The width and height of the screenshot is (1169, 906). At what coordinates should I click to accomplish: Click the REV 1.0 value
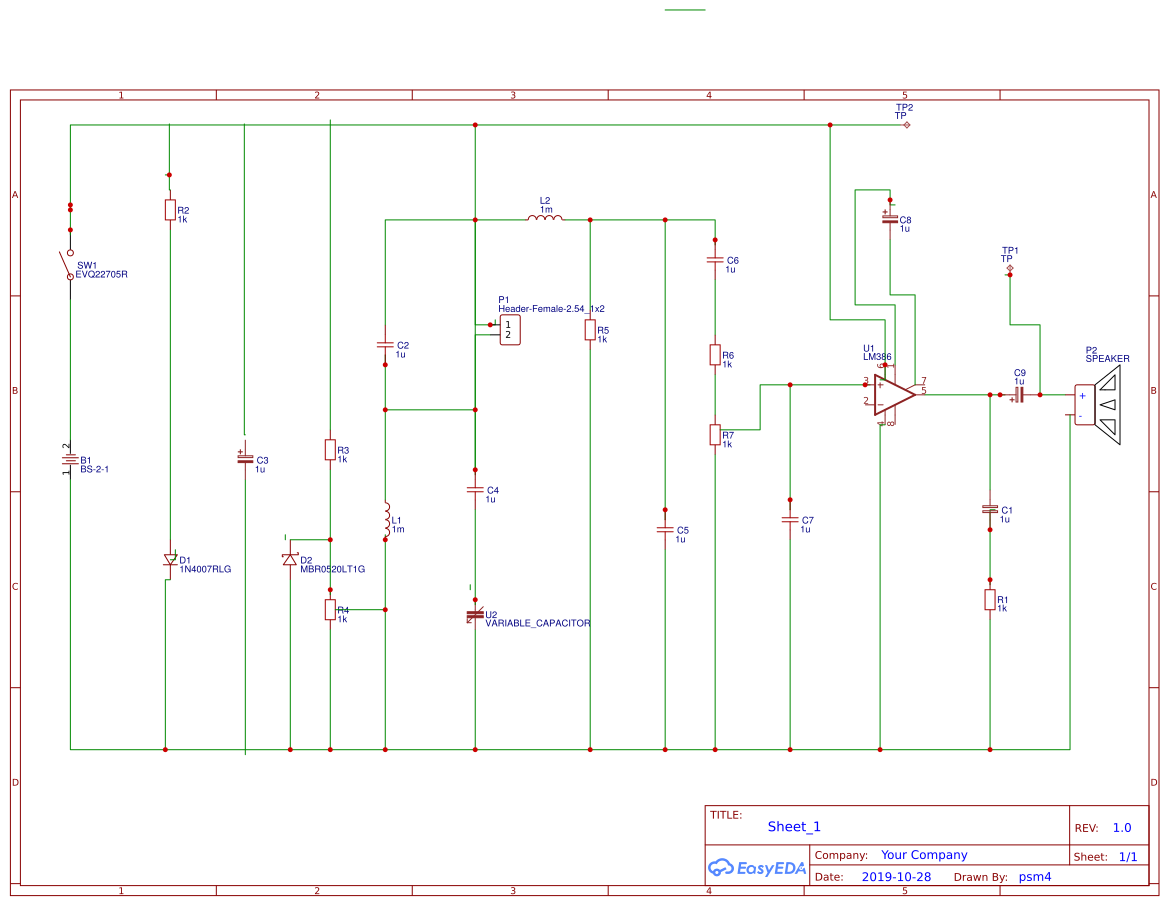point(1121,827)
